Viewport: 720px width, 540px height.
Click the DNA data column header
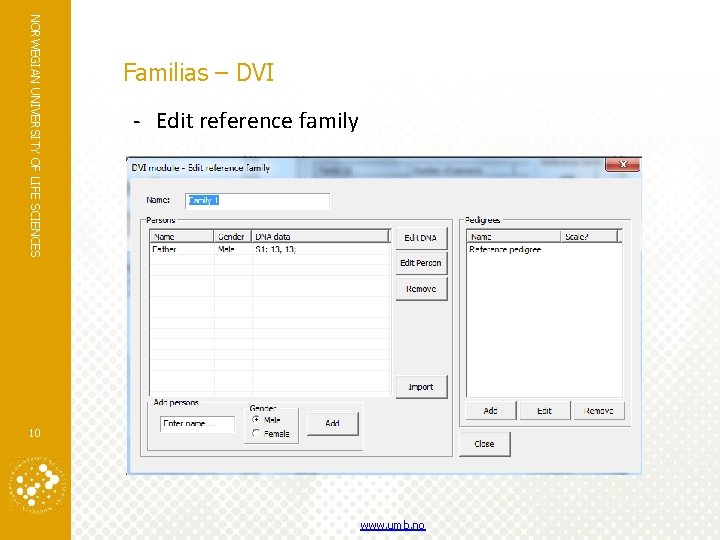(x=320, y=236)
